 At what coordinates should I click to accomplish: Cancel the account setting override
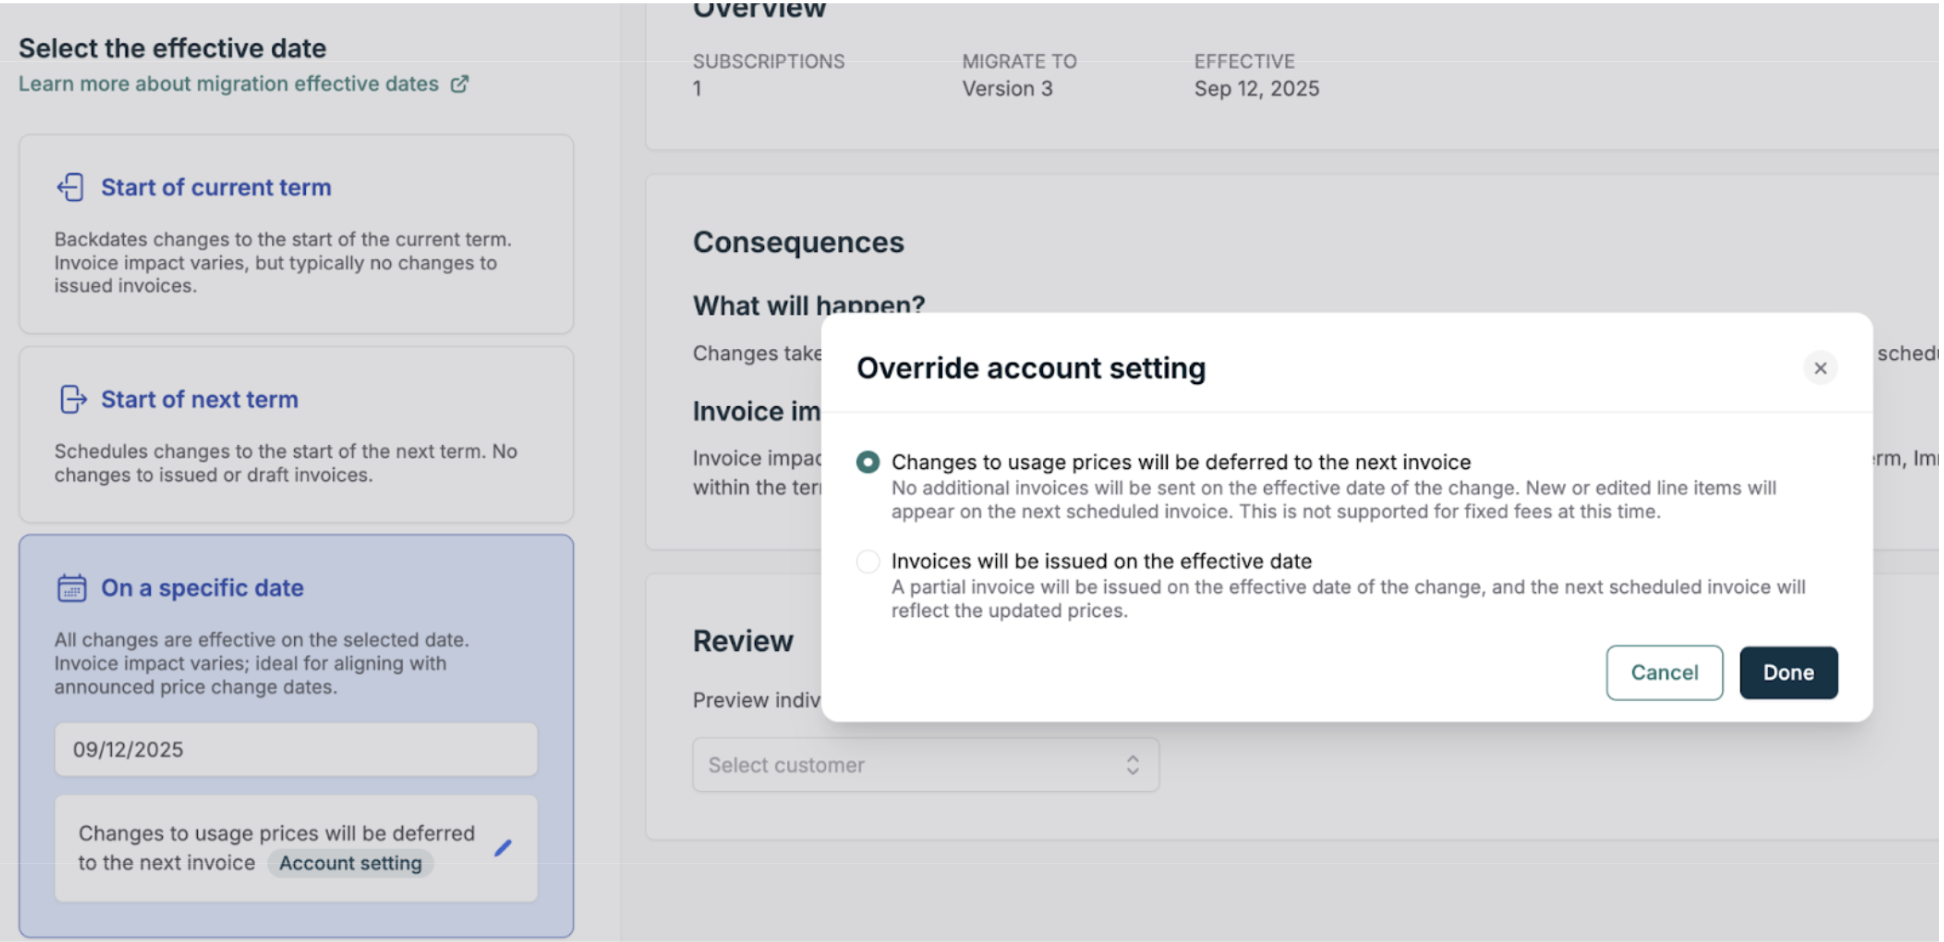(x=1663, y=672)
